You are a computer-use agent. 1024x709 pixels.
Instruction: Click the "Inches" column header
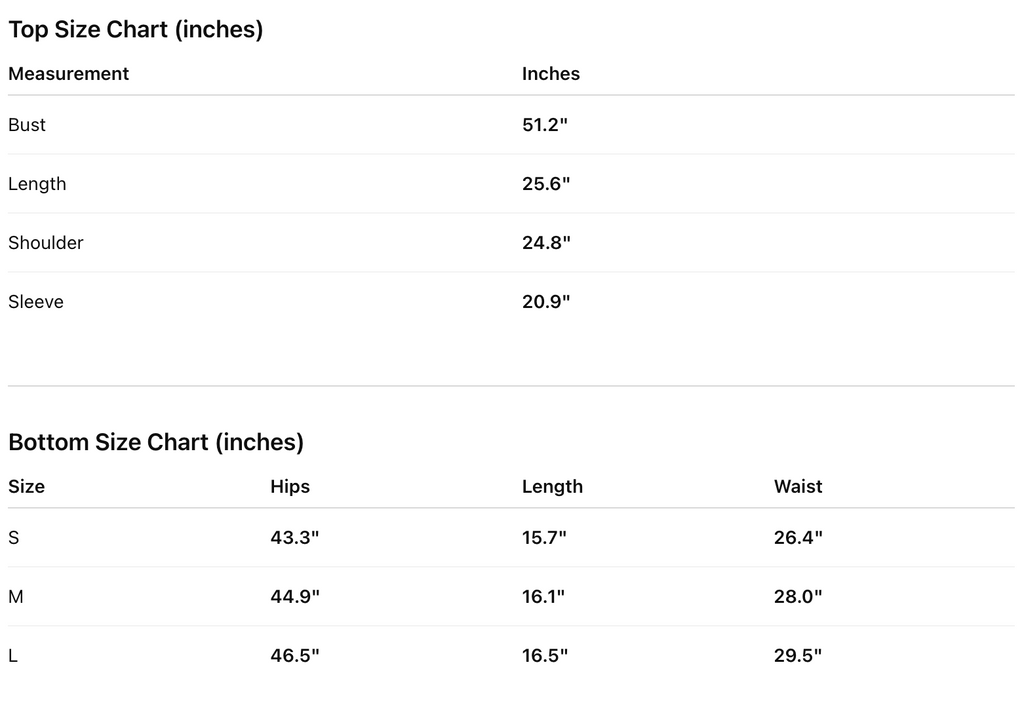[x=550, y=74]
